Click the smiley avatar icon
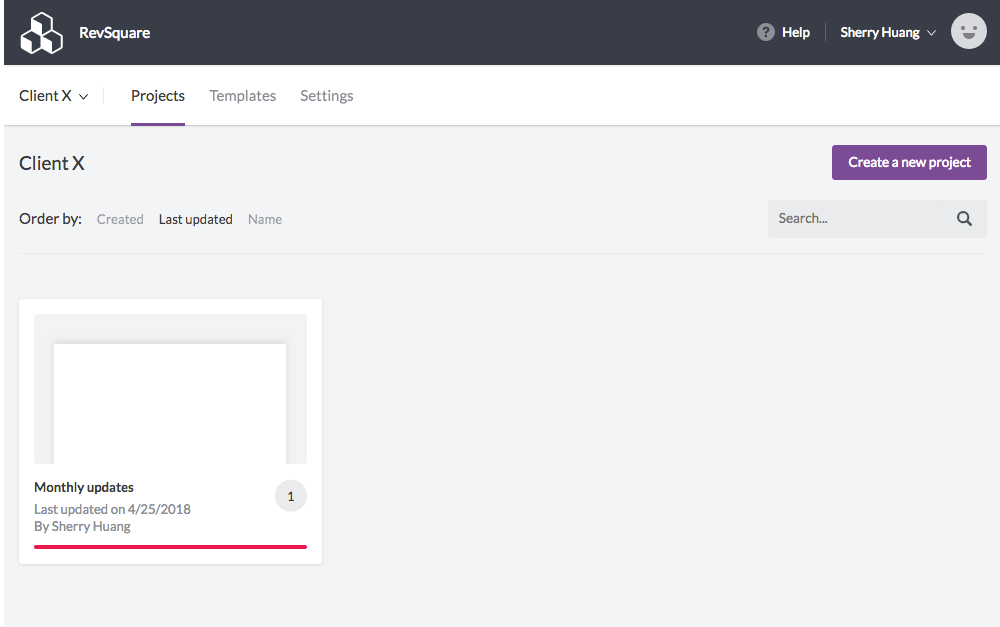 tap(967, 31)
